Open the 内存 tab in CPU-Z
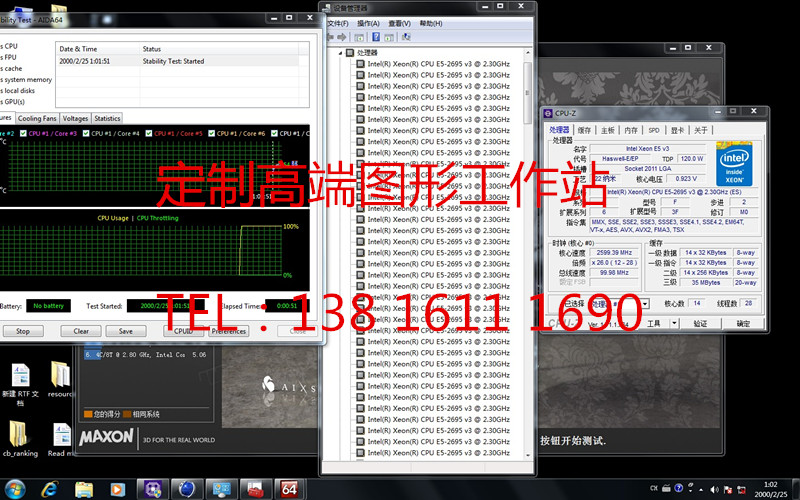The width and height of the screenshot is (800, 500). point(631,130)
